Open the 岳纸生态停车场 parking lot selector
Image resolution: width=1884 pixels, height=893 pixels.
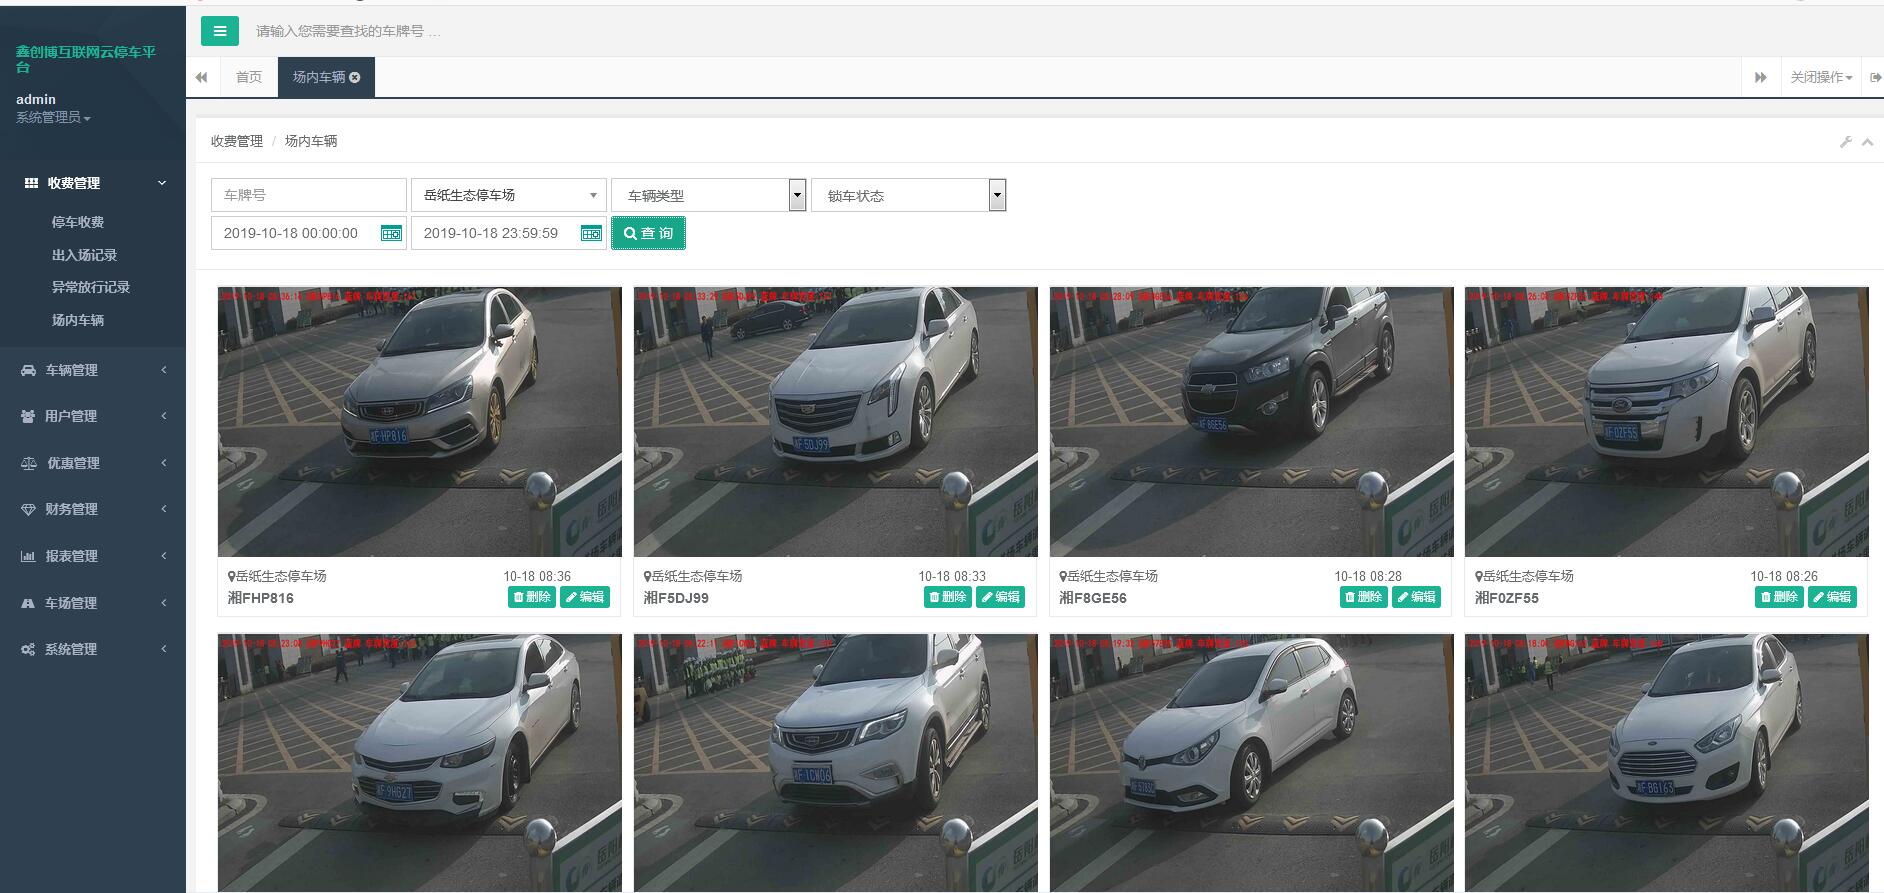tap(508, 195)
